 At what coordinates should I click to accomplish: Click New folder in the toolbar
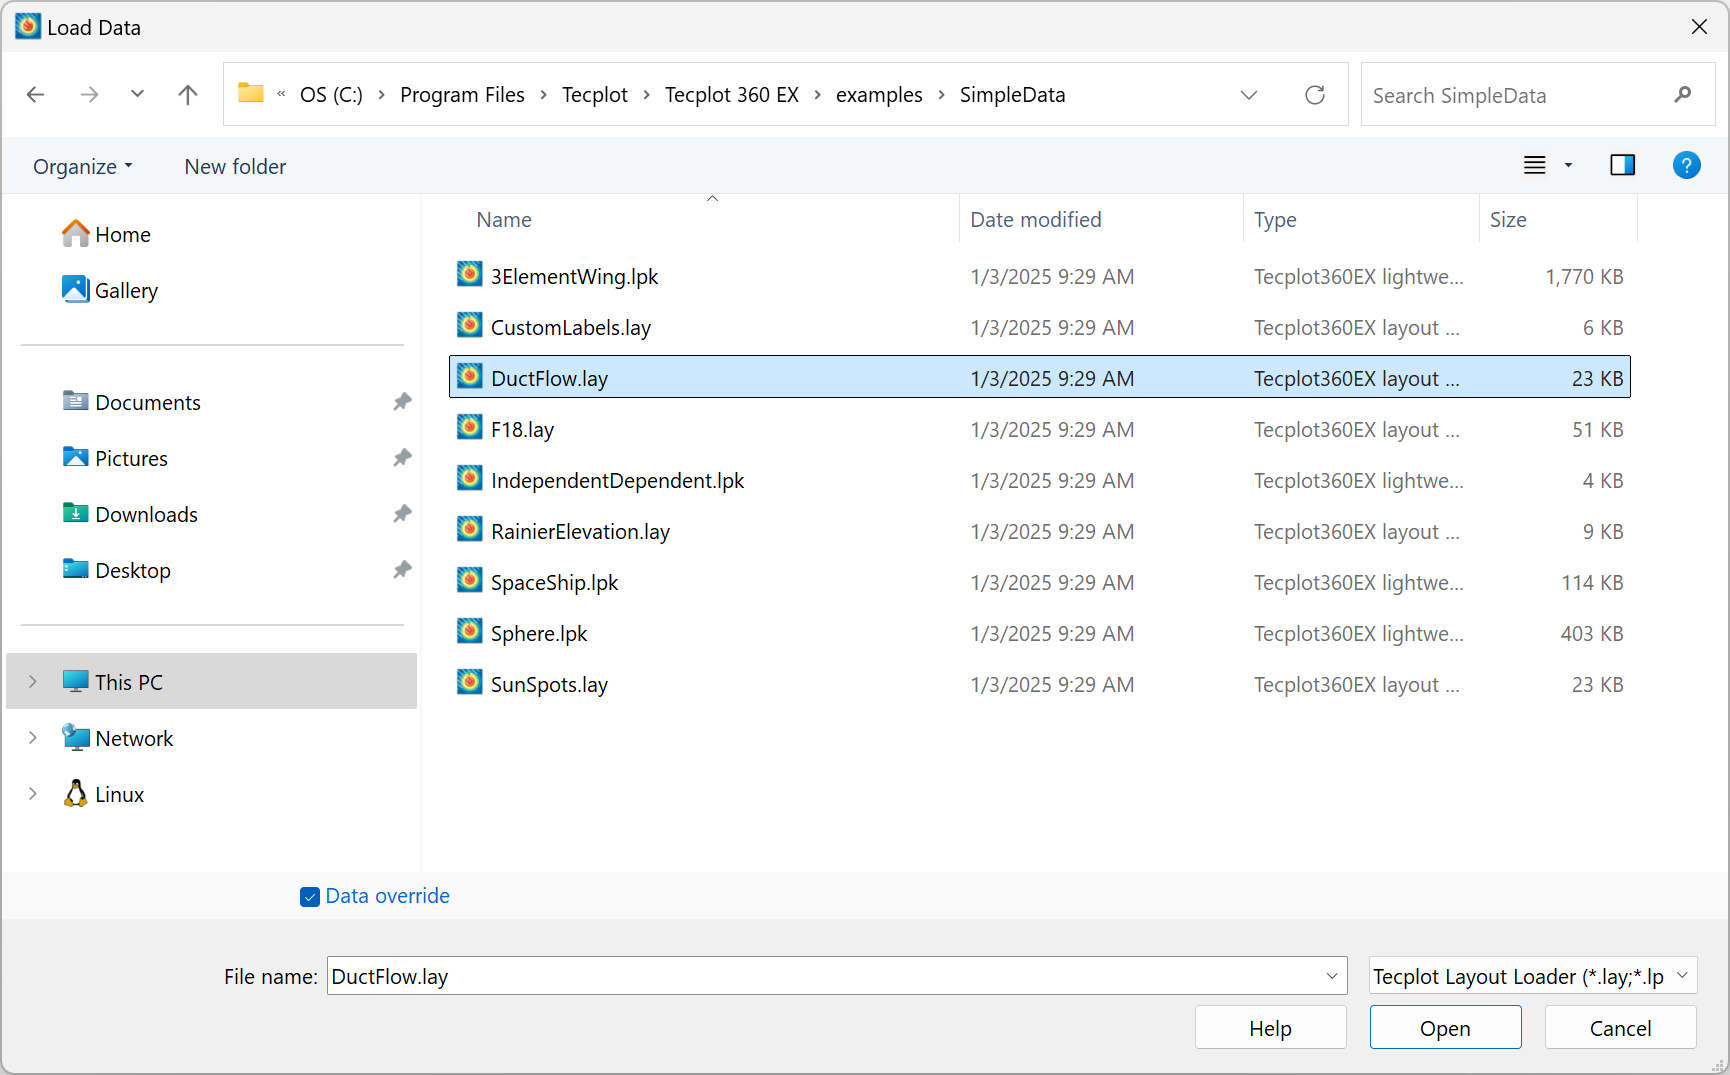[235, 166]
